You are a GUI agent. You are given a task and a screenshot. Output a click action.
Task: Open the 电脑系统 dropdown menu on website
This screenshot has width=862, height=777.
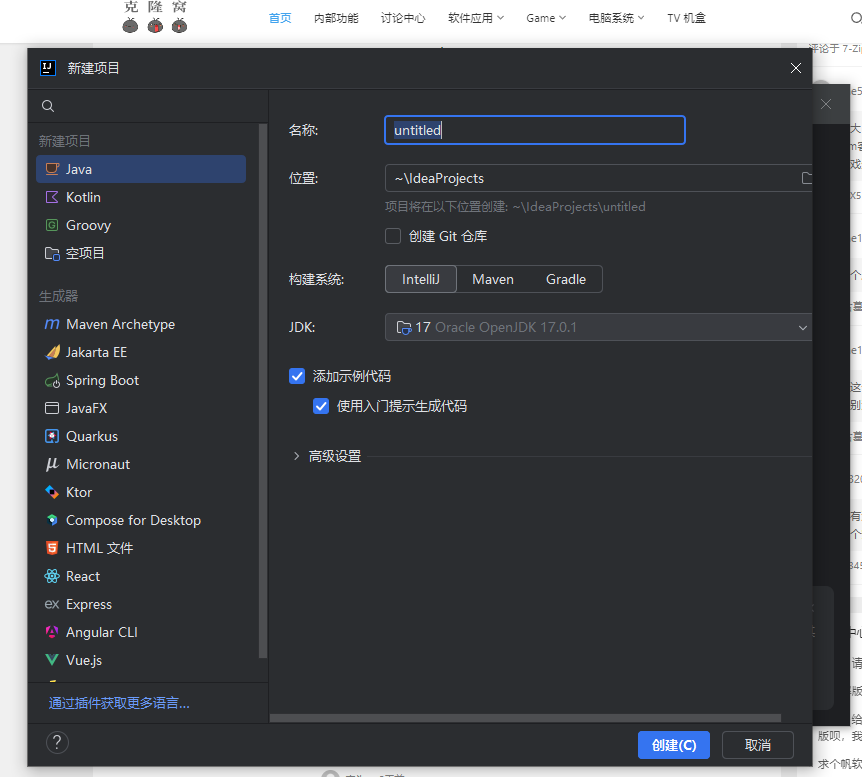[616, 18]
